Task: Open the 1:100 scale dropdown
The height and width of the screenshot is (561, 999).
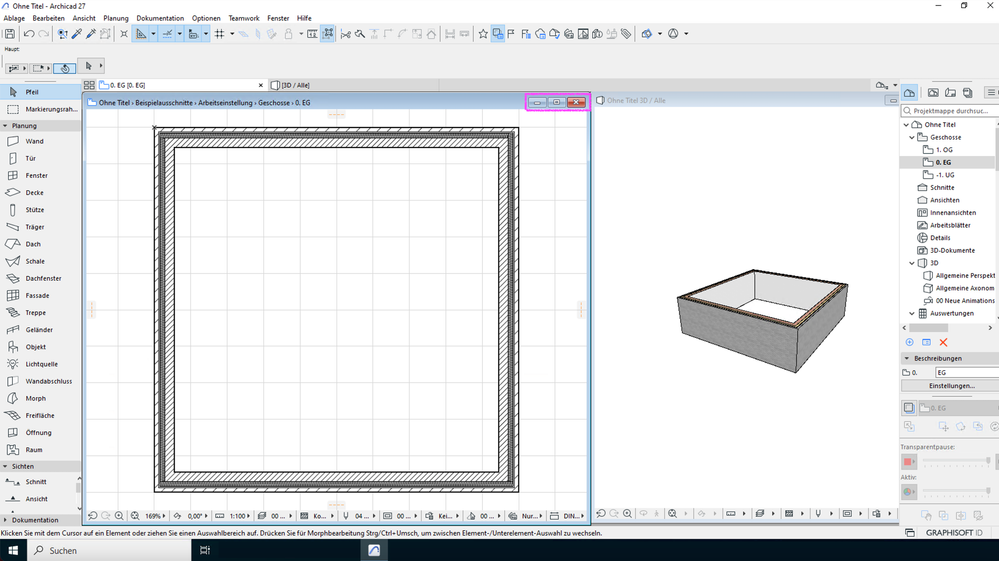Action: pyautogui.click(x=238, y=516)
